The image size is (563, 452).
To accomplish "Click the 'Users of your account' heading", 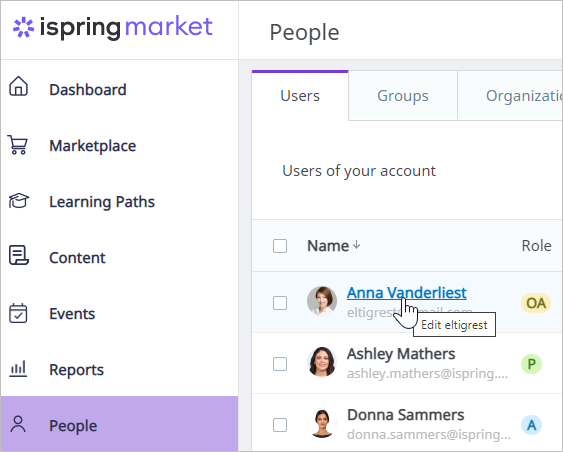I will click(359, 171).
